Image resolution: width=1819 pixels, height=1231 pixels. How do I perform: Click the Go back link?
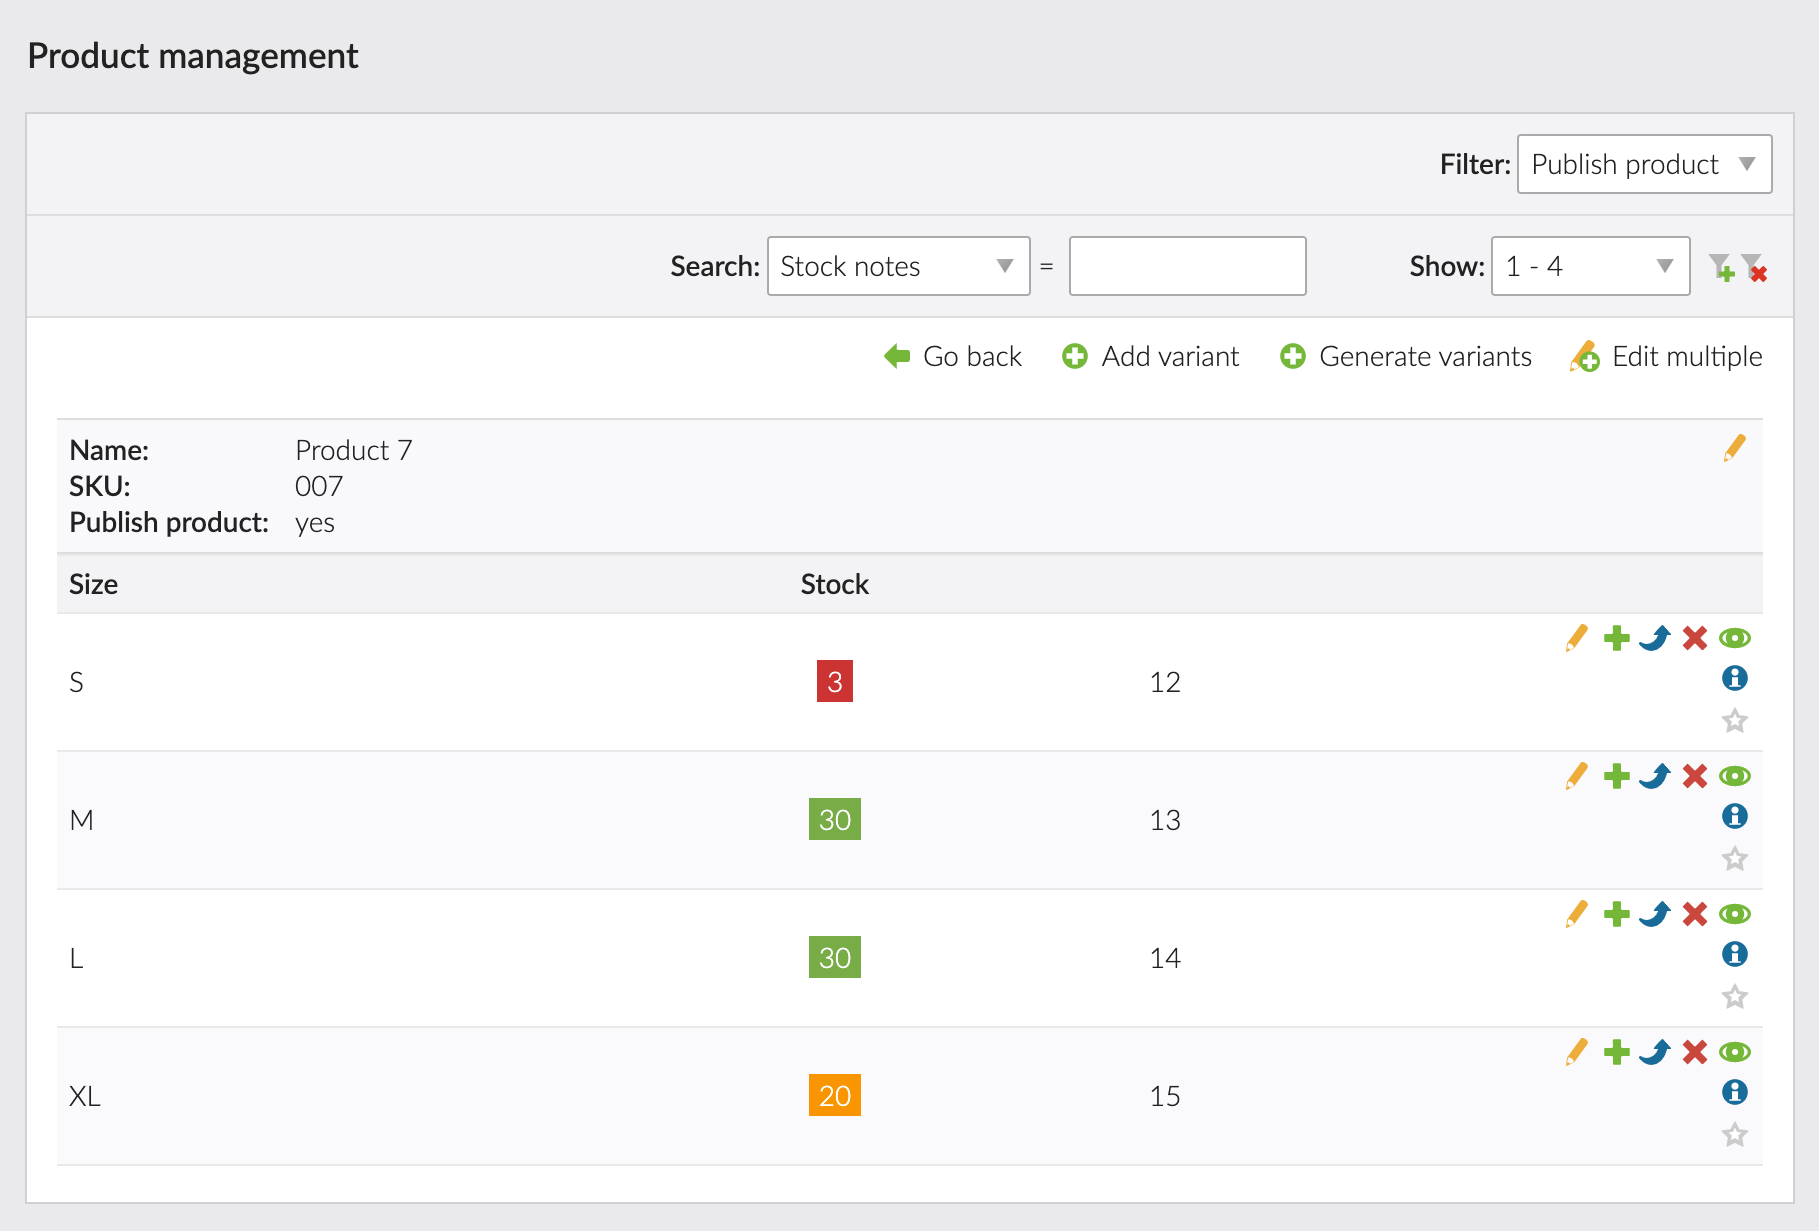pyautogui.click(x=953, y=357)
